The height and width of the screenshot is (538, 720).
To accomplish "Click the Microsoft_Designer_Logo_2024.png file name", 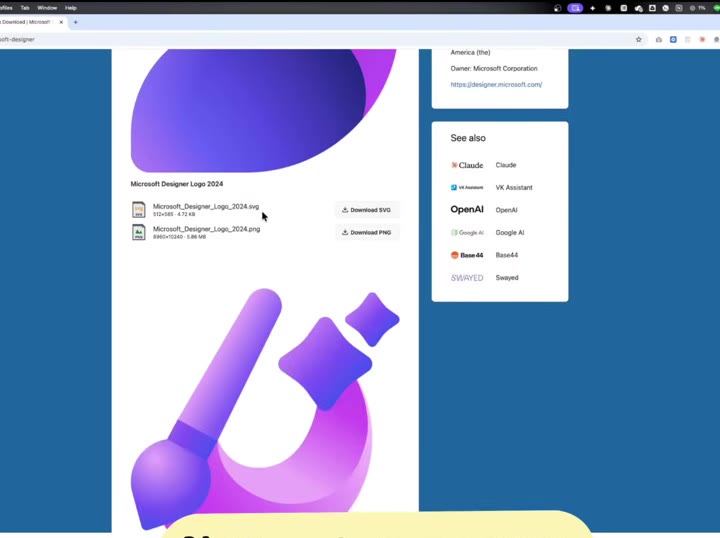I will (x=206, y=229).
